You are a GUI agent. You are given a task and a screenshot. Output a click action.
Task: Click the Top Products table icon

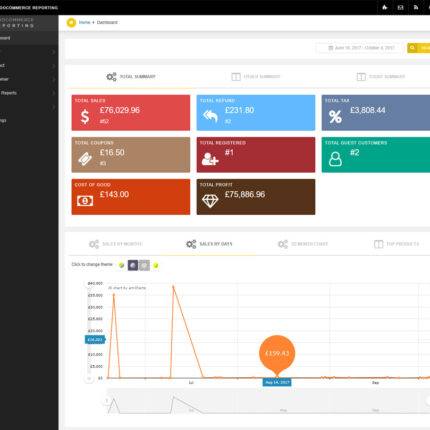coord(378,244)
